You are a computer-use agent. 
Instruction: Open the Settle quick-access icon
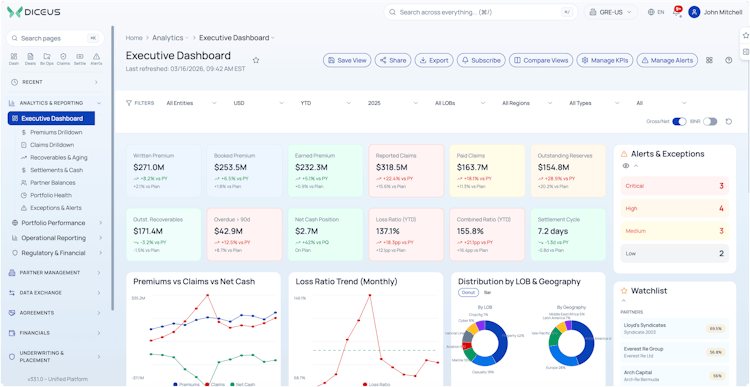79,59
